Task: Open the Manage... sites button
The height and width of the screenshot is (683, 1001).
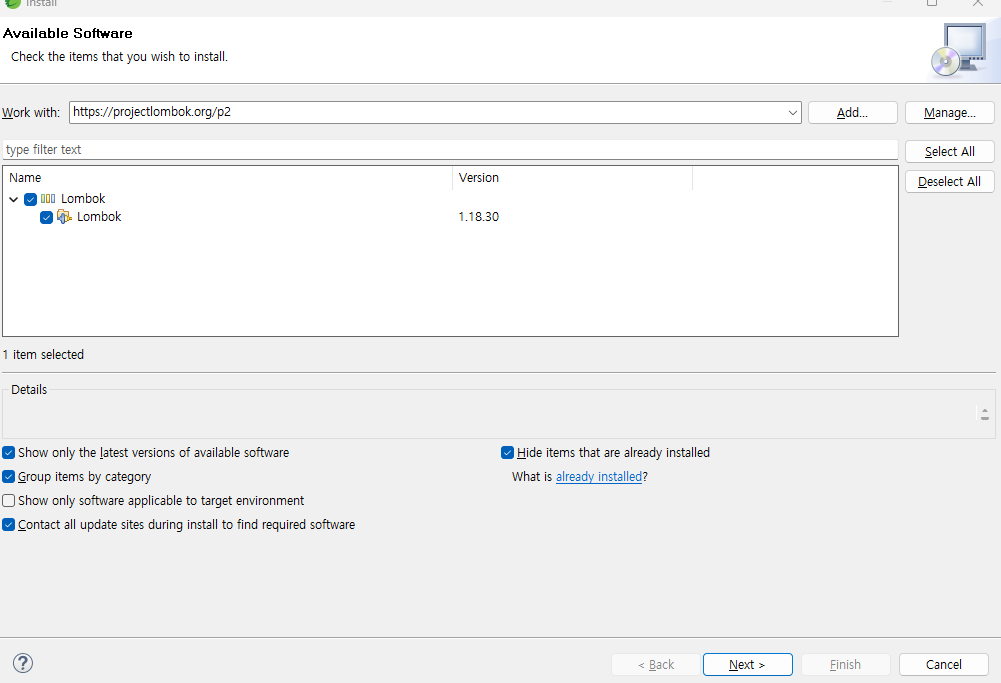Action: tap(949, 112)
